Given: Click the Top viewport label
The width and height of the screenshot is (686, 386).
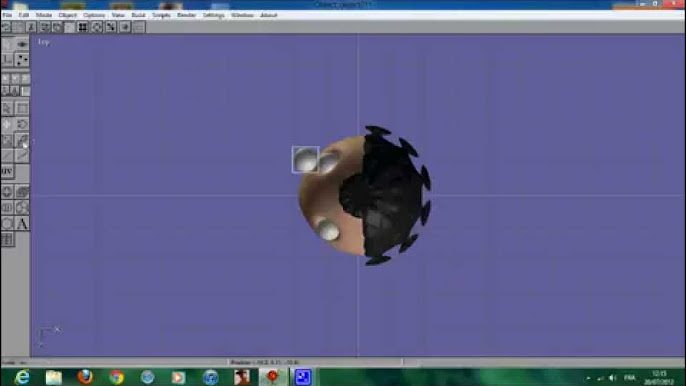Looking at the screenshot, I should [x=44, y=42].
